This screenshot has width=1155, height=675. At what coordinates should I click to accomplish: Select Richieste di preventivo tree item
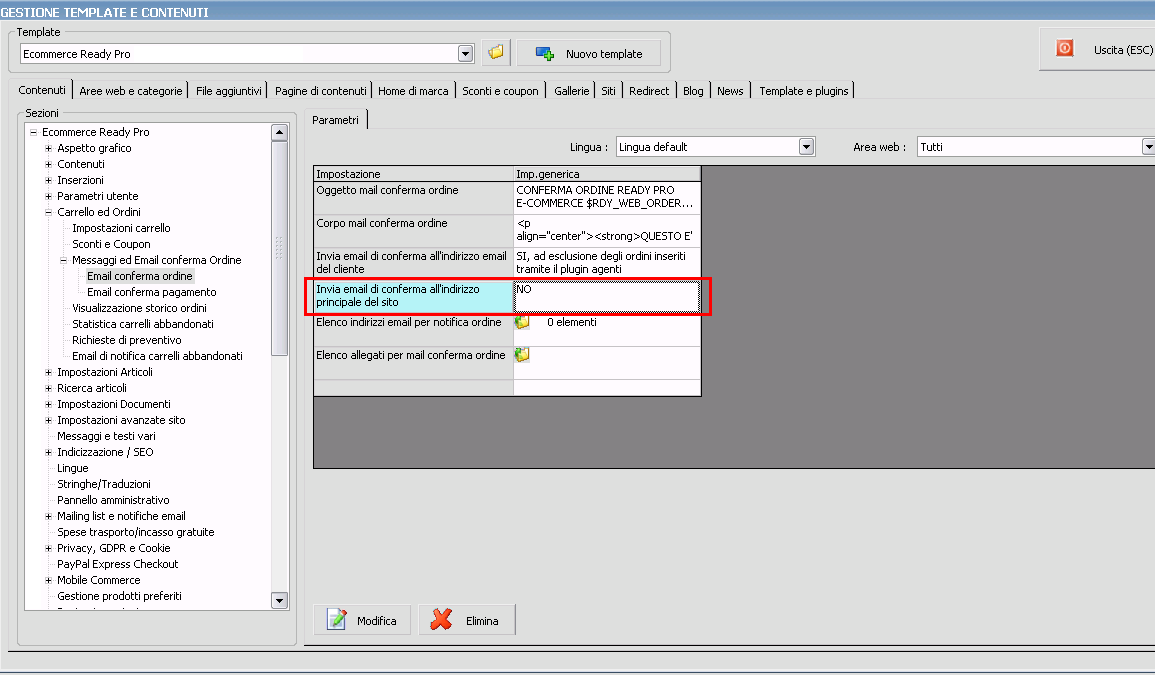[x=127, y=340]
